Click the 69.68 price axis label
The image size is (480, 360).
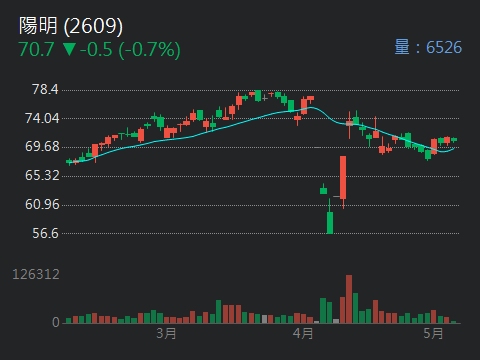(42, 146)
